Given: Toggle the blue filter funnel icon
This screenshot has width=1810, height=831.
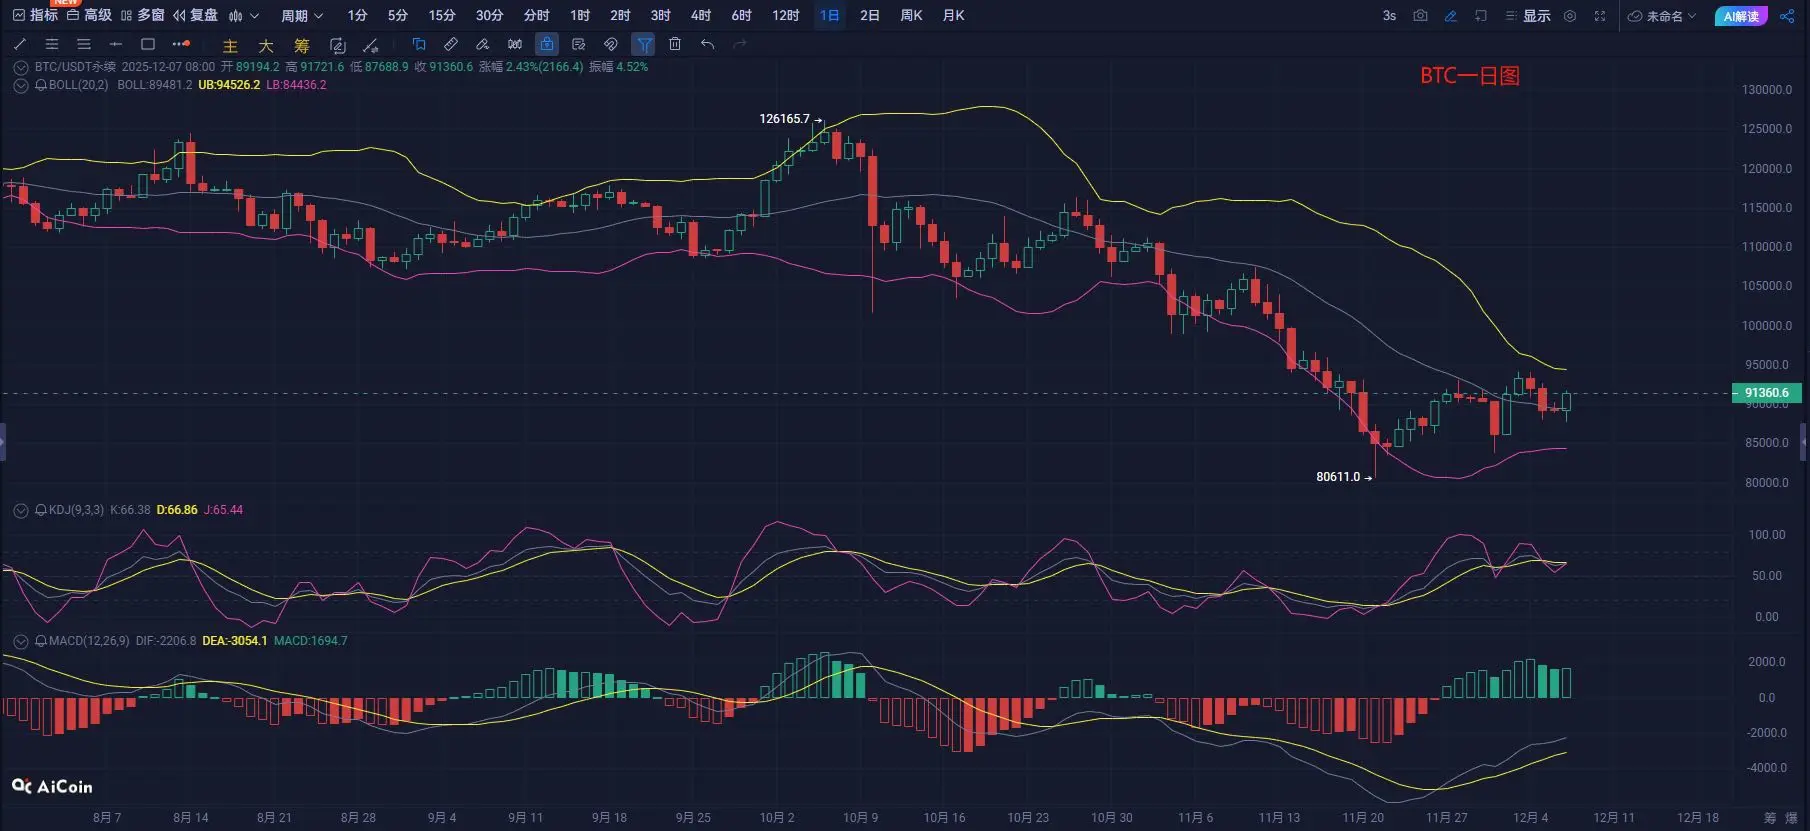Looking at the screenshot, I should [x=644, y=44].
